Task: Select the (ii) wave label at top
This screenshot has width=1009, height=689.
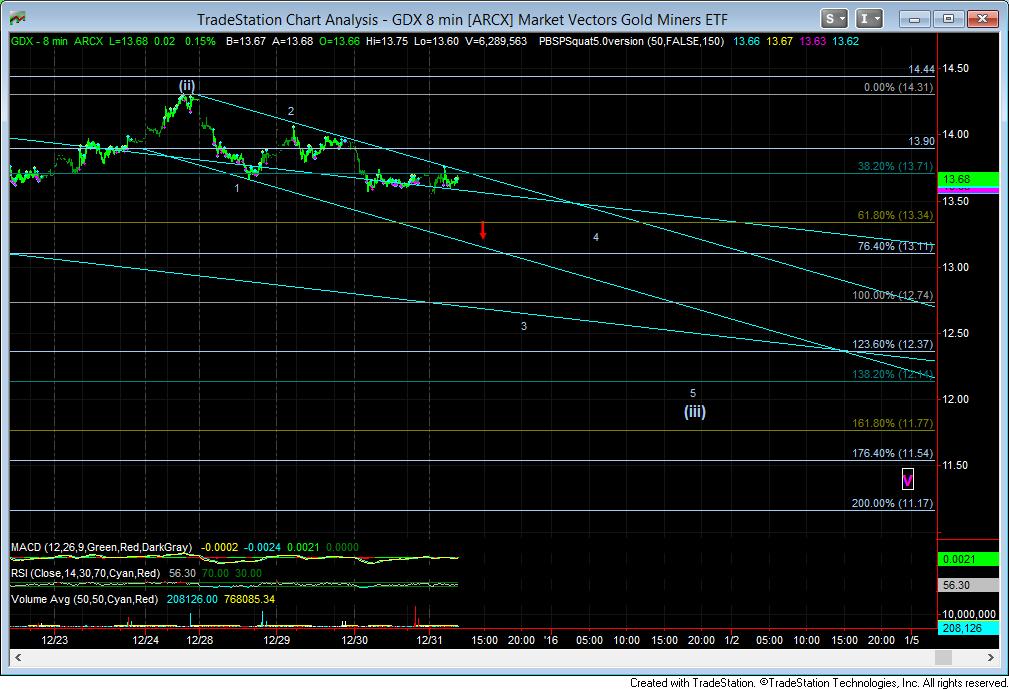Action: point(187,86)
